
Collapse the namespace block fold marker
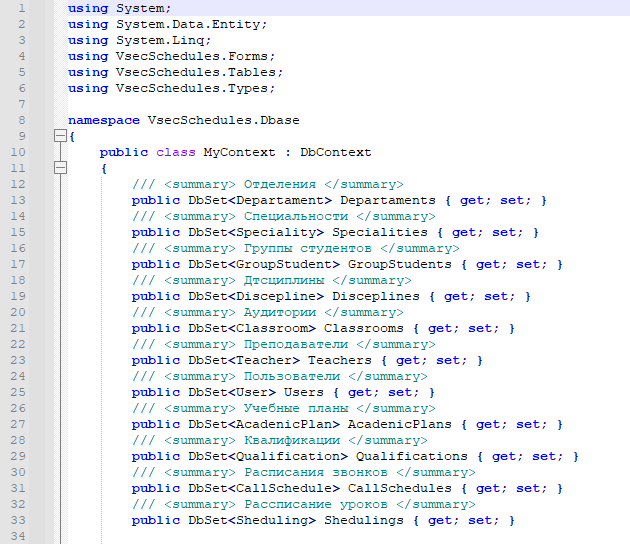[61, 136]
